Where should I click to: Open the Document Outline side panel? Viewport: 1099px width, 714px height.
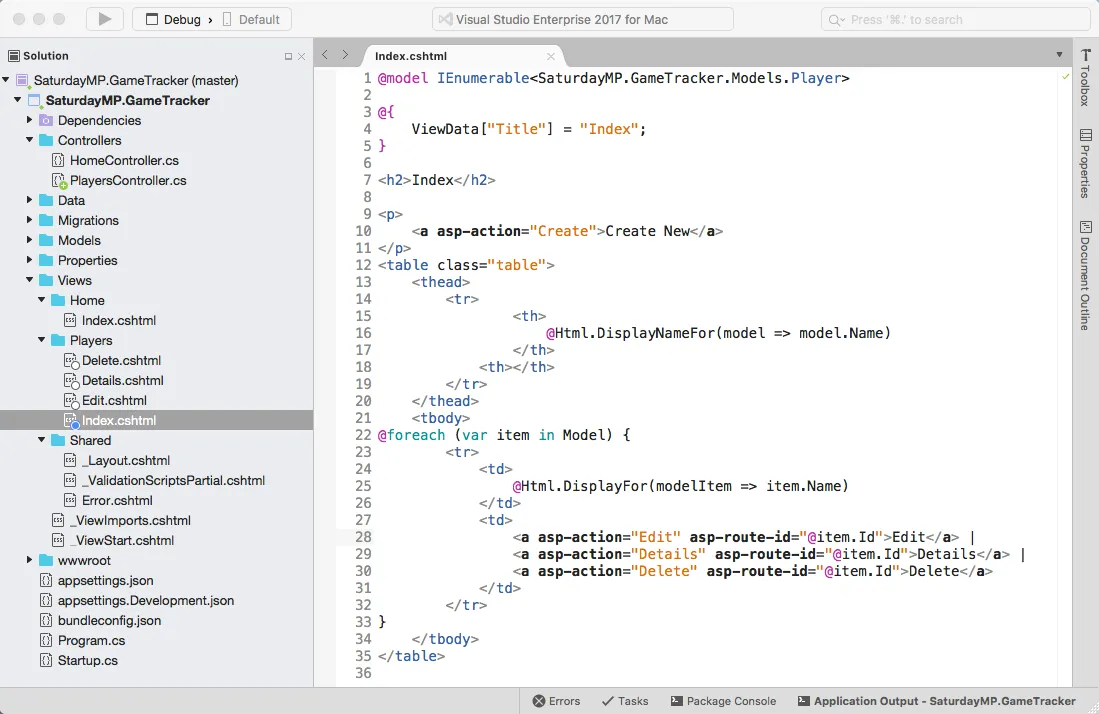[1085, 275]
